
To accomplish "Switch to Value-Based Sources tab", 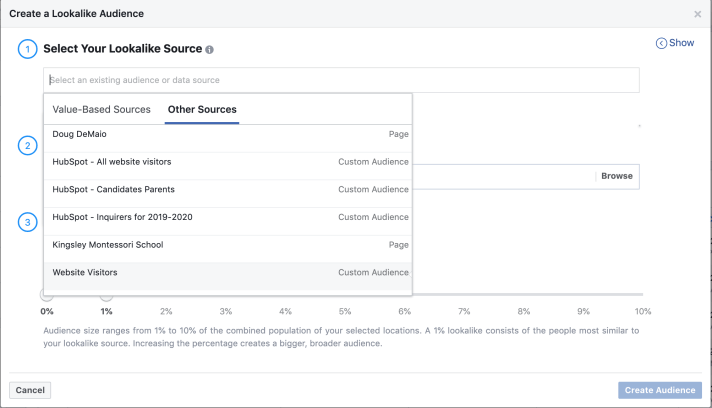I will tap(101, 109).
